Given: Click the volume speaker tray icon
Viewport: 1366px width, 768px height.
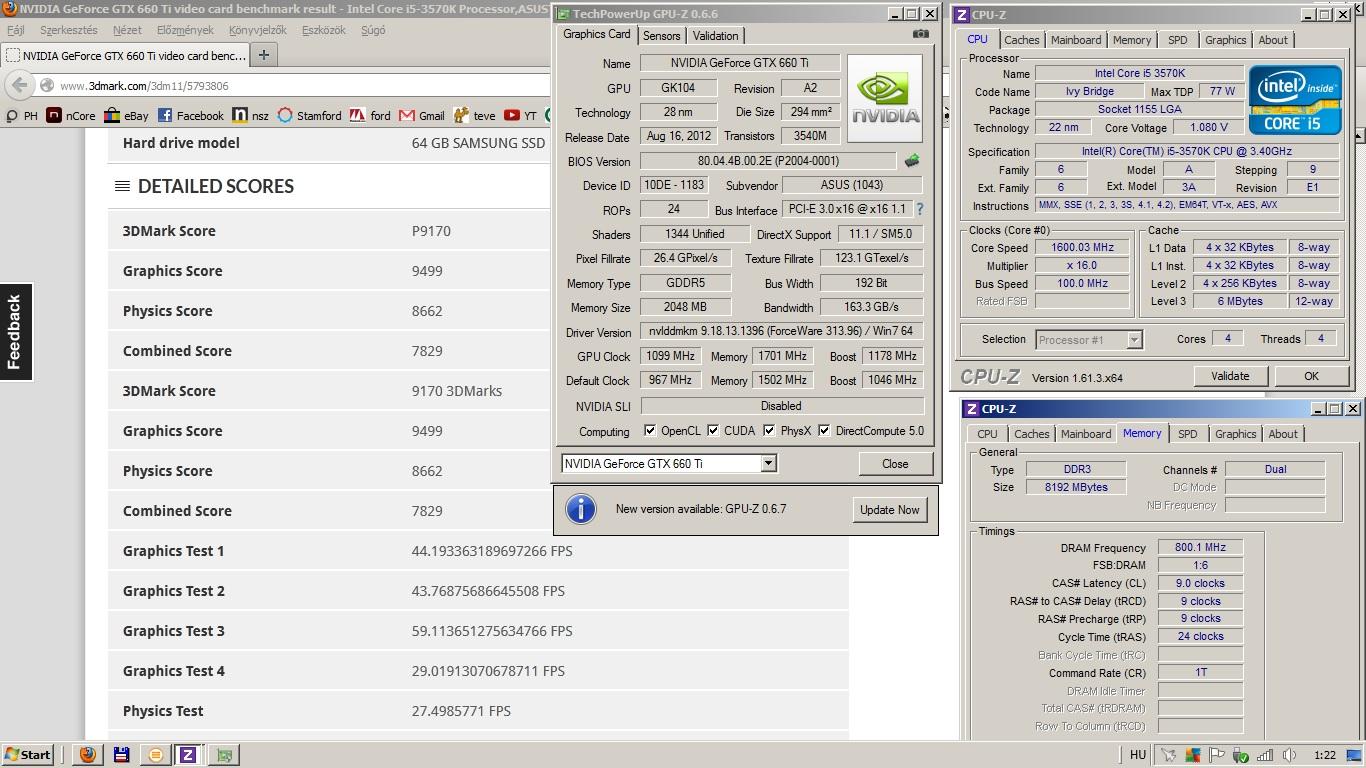Looking at the screenshot, I should pyautogui.click(x=1290, y=755).
